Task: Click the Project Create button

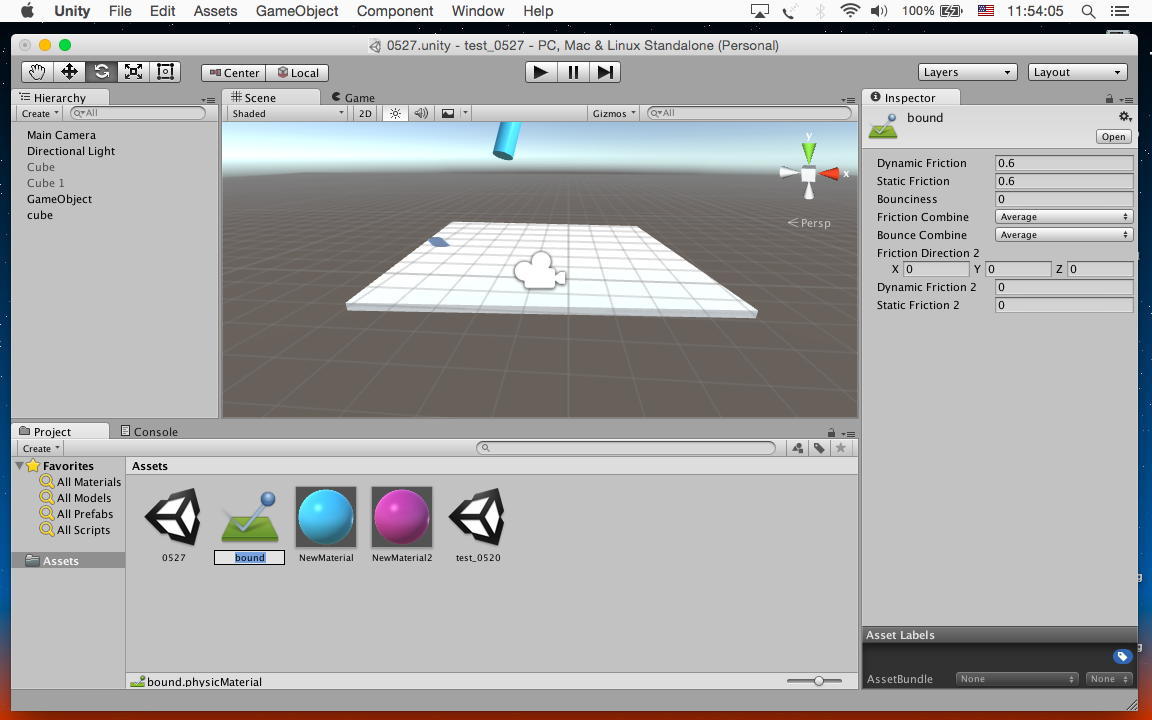Action: click(x=40, y=448)
